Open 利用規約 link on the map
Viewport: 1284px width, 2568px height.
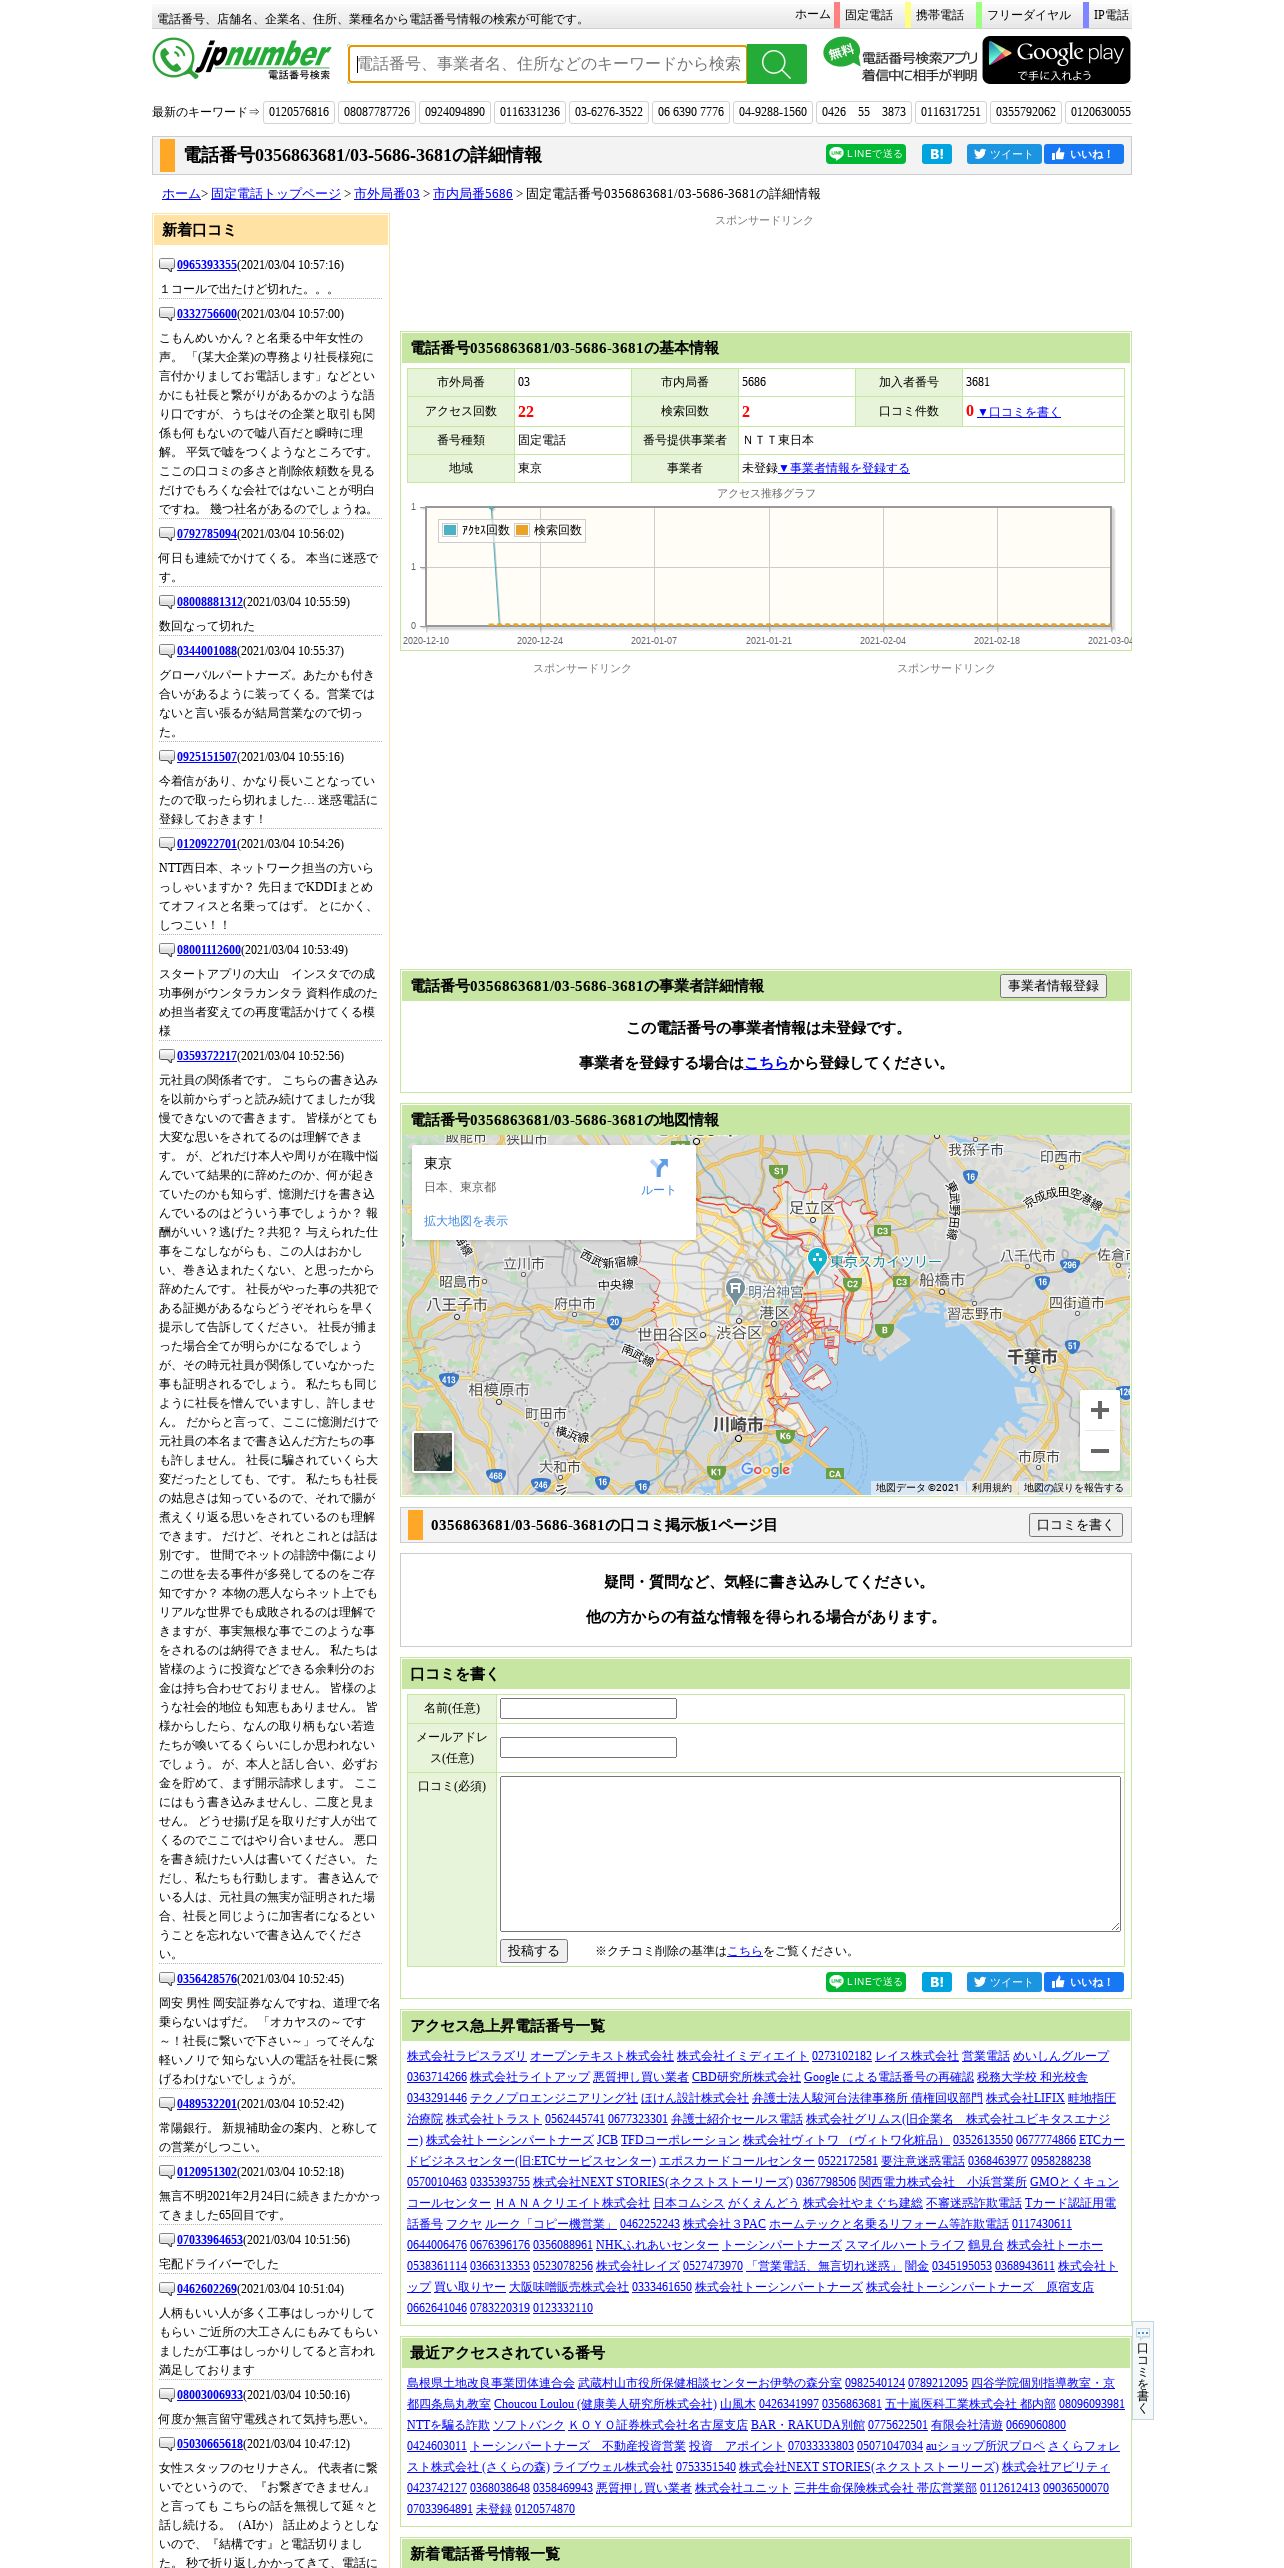pyautogui.click(x=991, y=1488)
